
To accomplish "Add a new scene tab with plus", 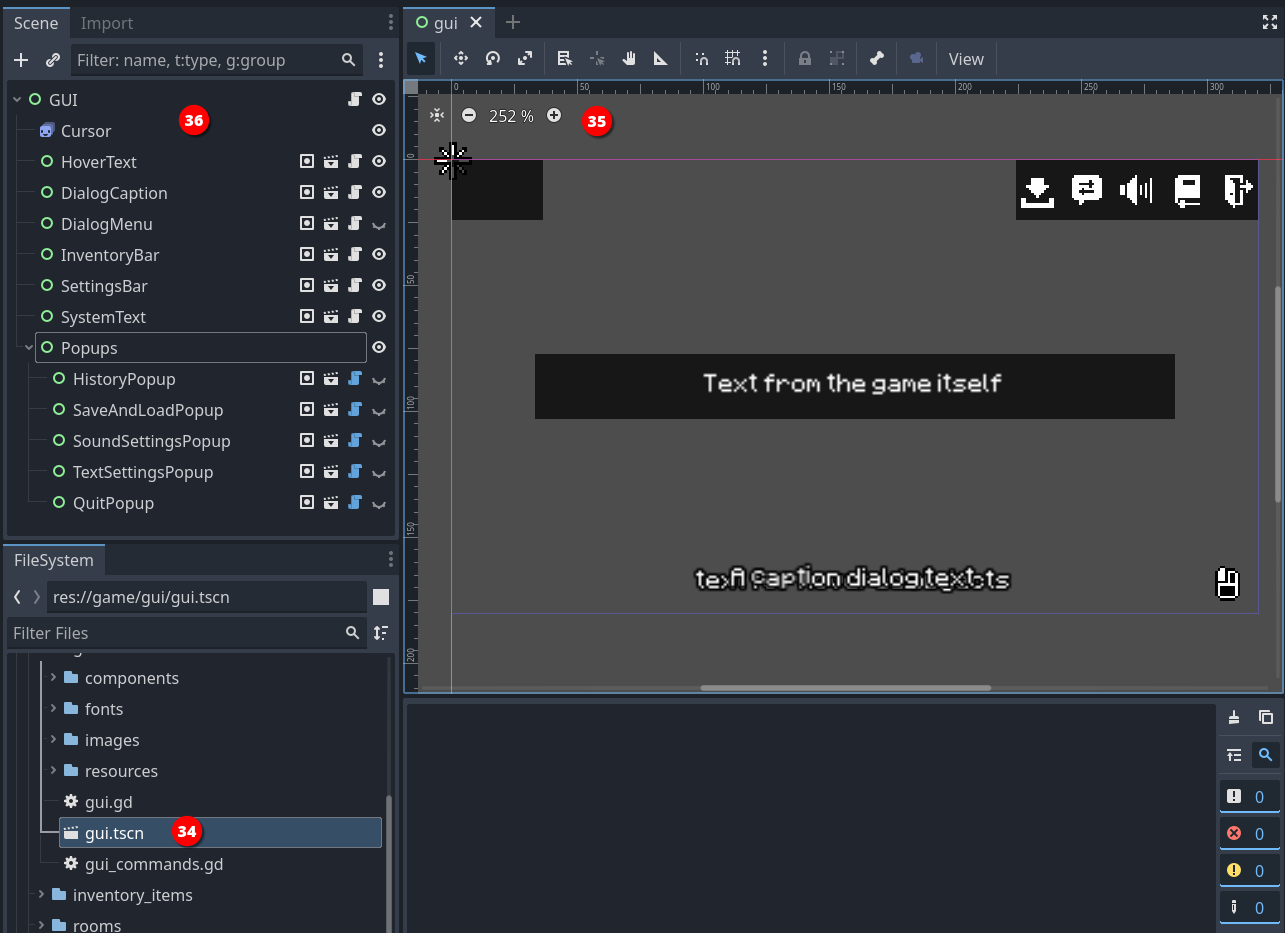I will point(513,22).
